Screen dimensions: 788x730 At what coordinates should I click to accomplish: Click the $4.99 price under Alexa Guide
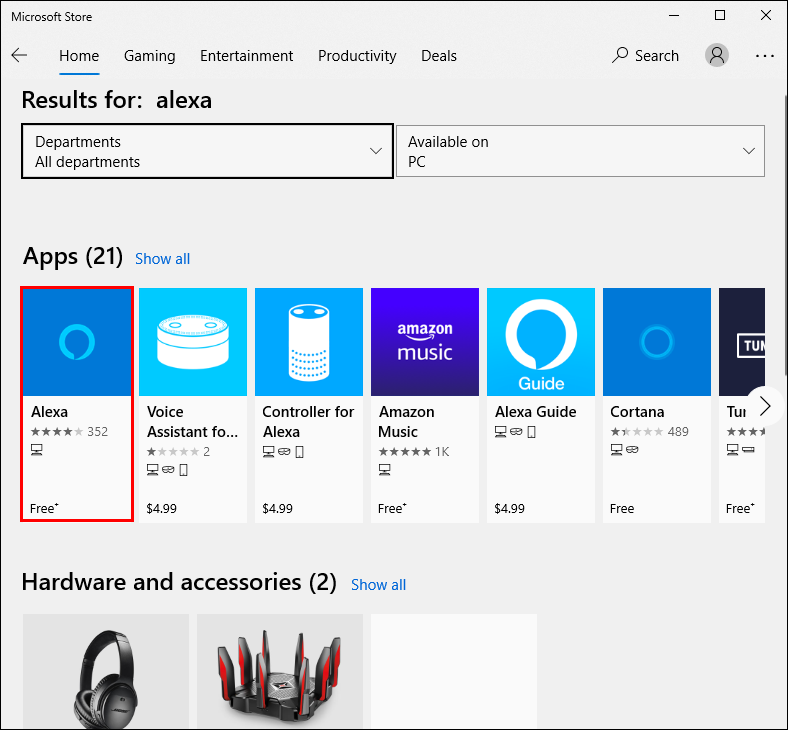click(510, 508)
